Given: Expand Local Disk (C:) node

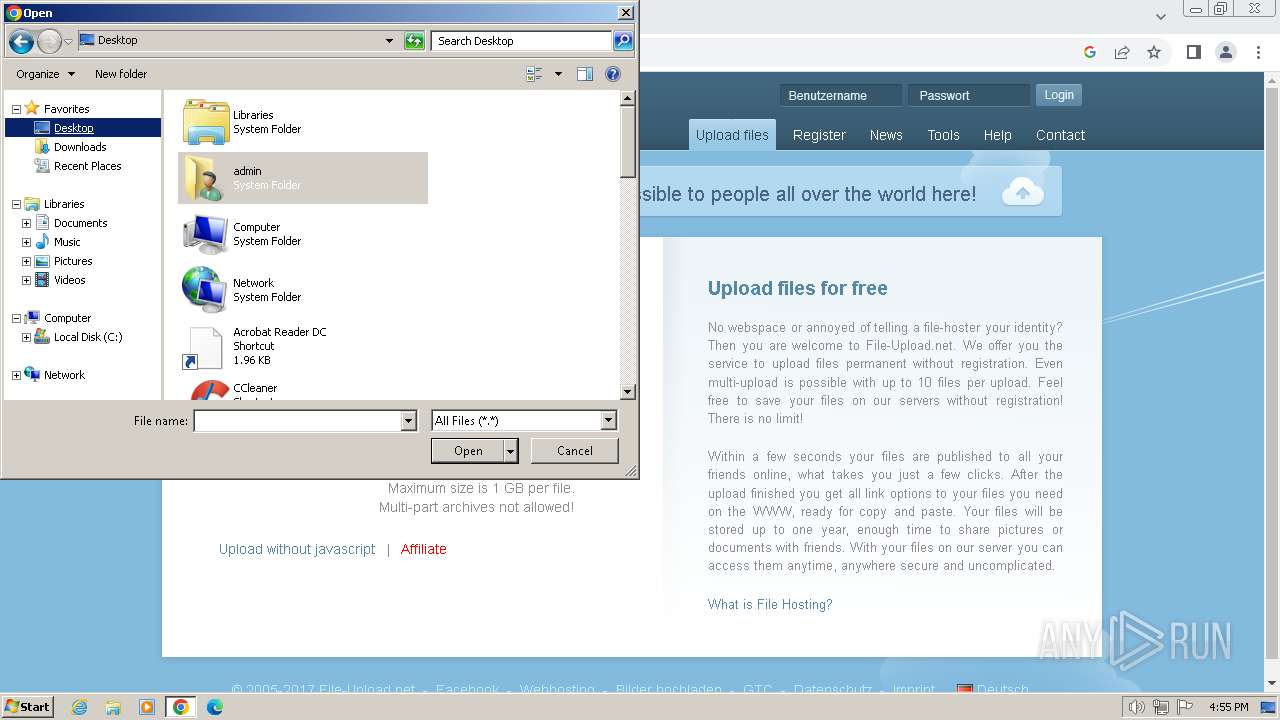Looking at the screenshot, I should [x=26, y=337].
